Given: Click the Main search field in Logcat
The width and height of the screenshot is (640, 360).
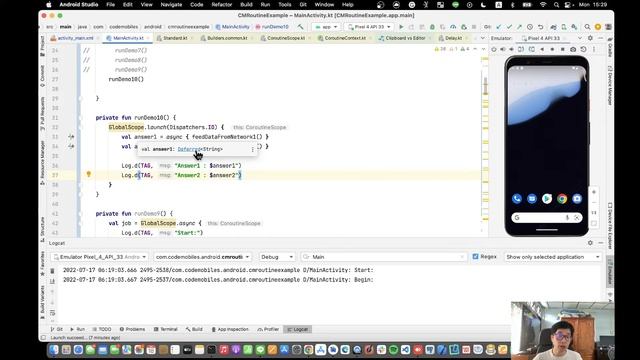Looking at the screenshot, I should pyautogui.click(x=384, y=257).
